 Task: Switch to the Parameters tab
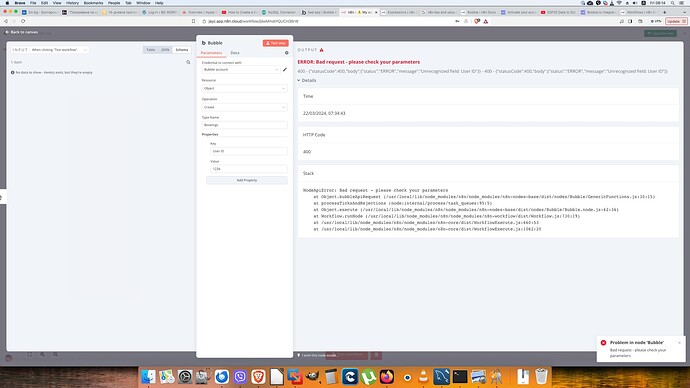tap(211, 53)
